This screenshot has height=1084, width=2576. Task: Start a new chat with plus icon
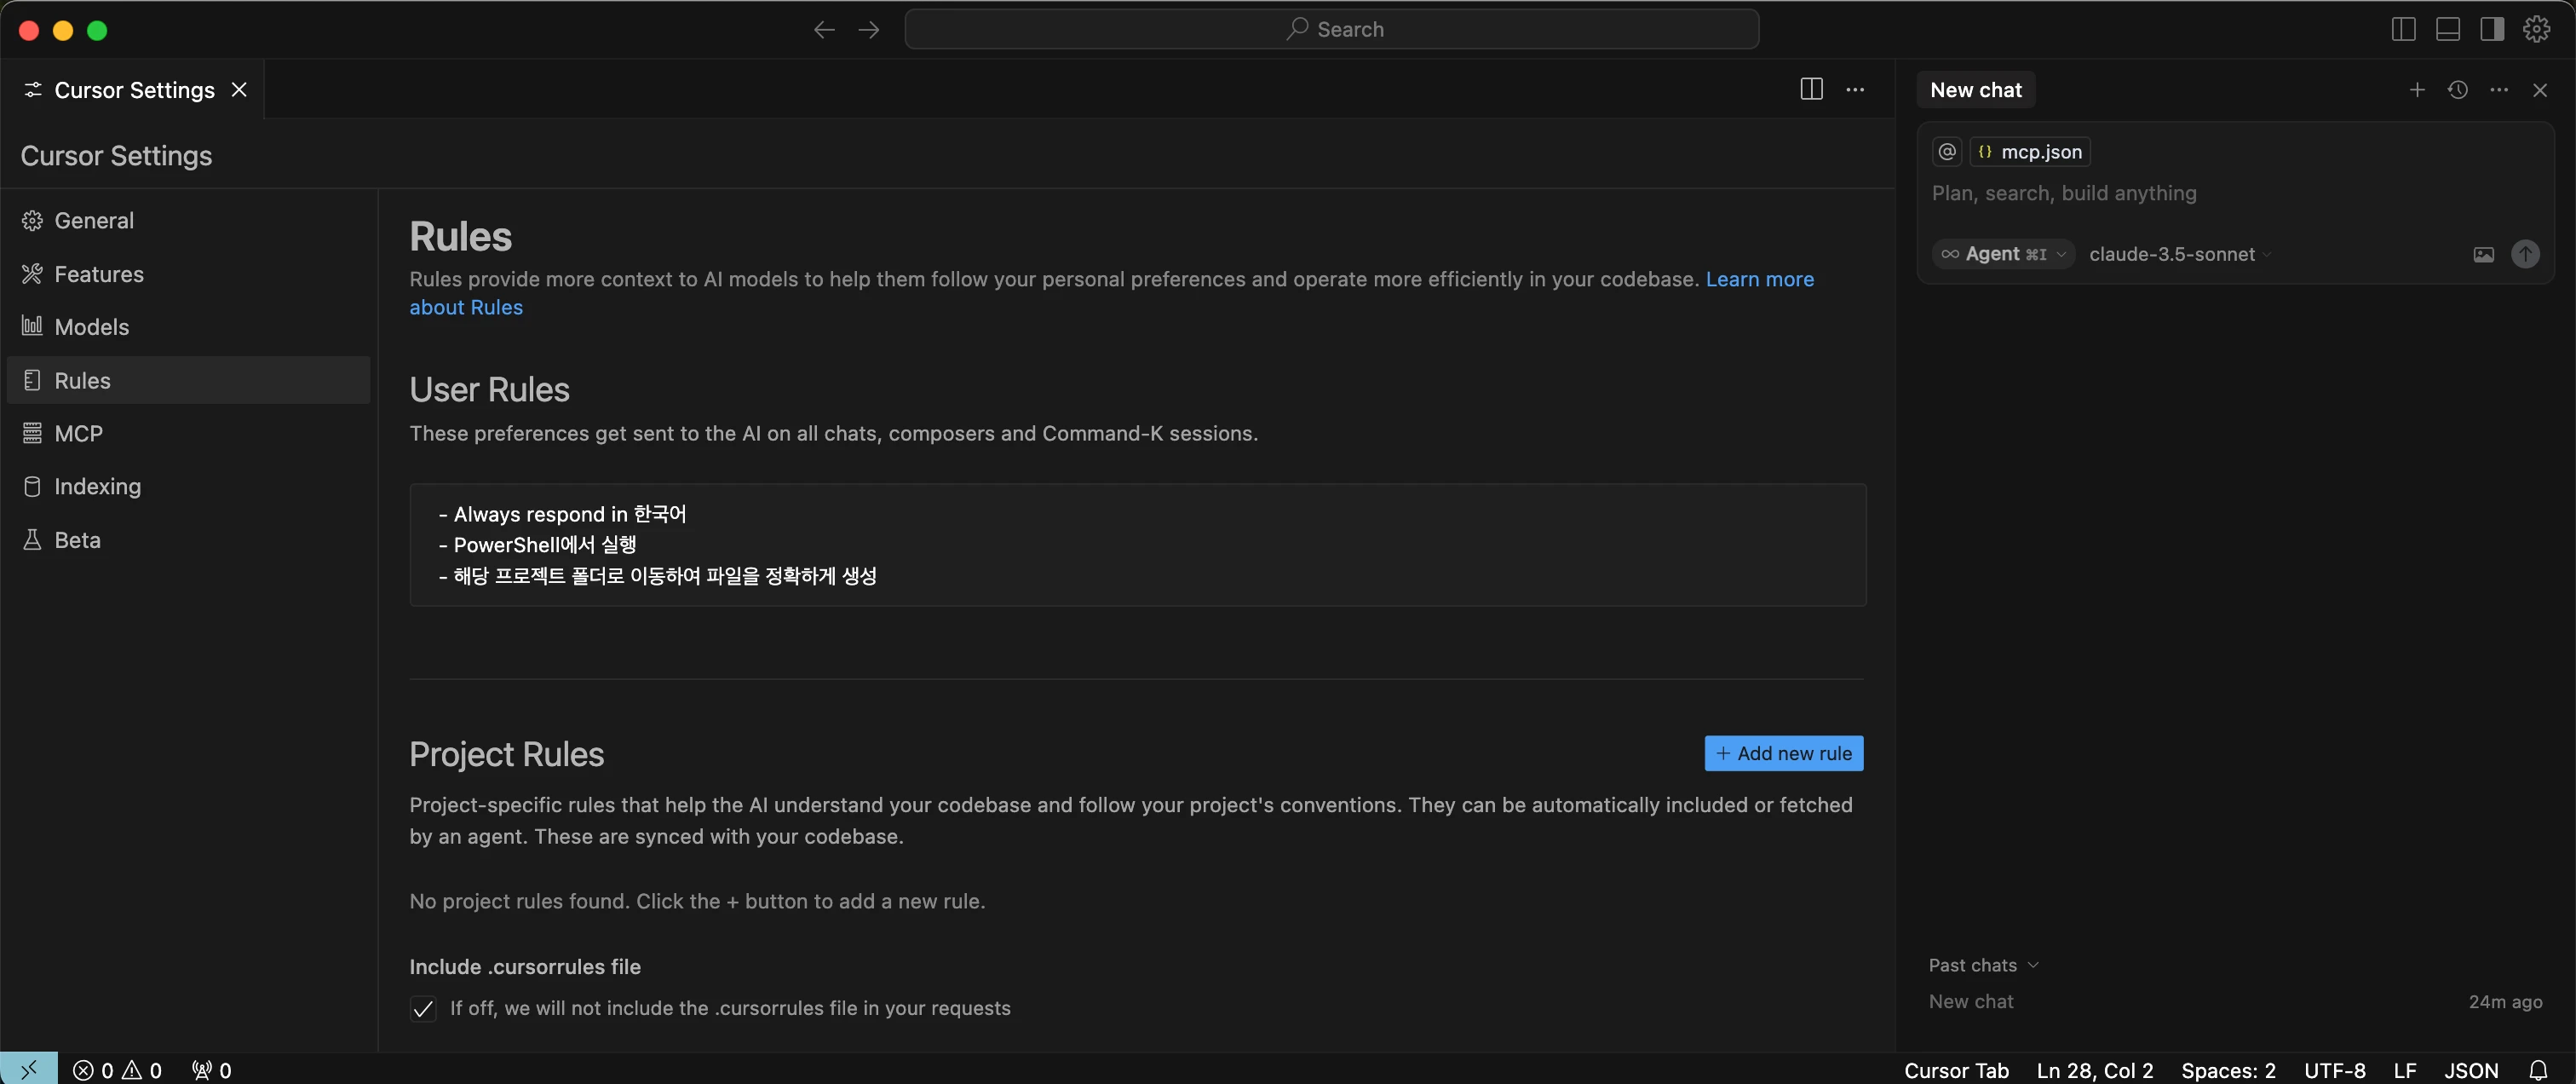[x=2417, y=90]
